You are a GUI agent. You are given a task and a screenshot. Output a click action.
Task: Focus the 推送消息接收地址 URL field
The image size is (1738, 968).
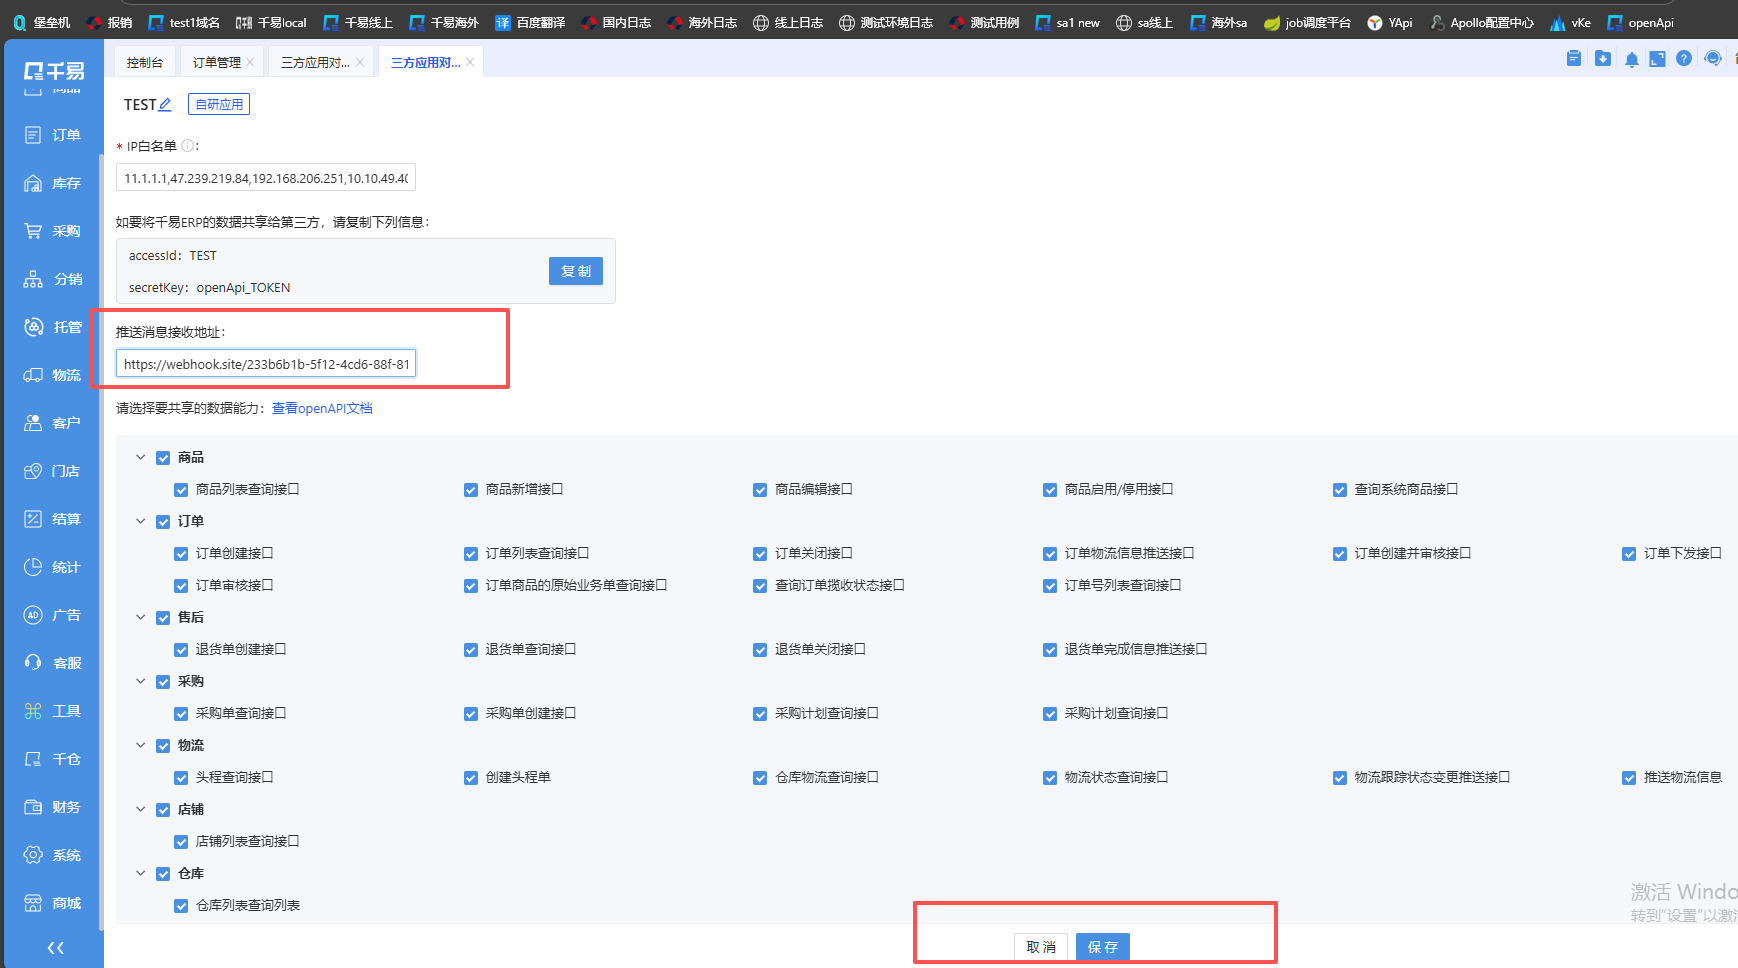pyautogui.click(x=266, y=364)
